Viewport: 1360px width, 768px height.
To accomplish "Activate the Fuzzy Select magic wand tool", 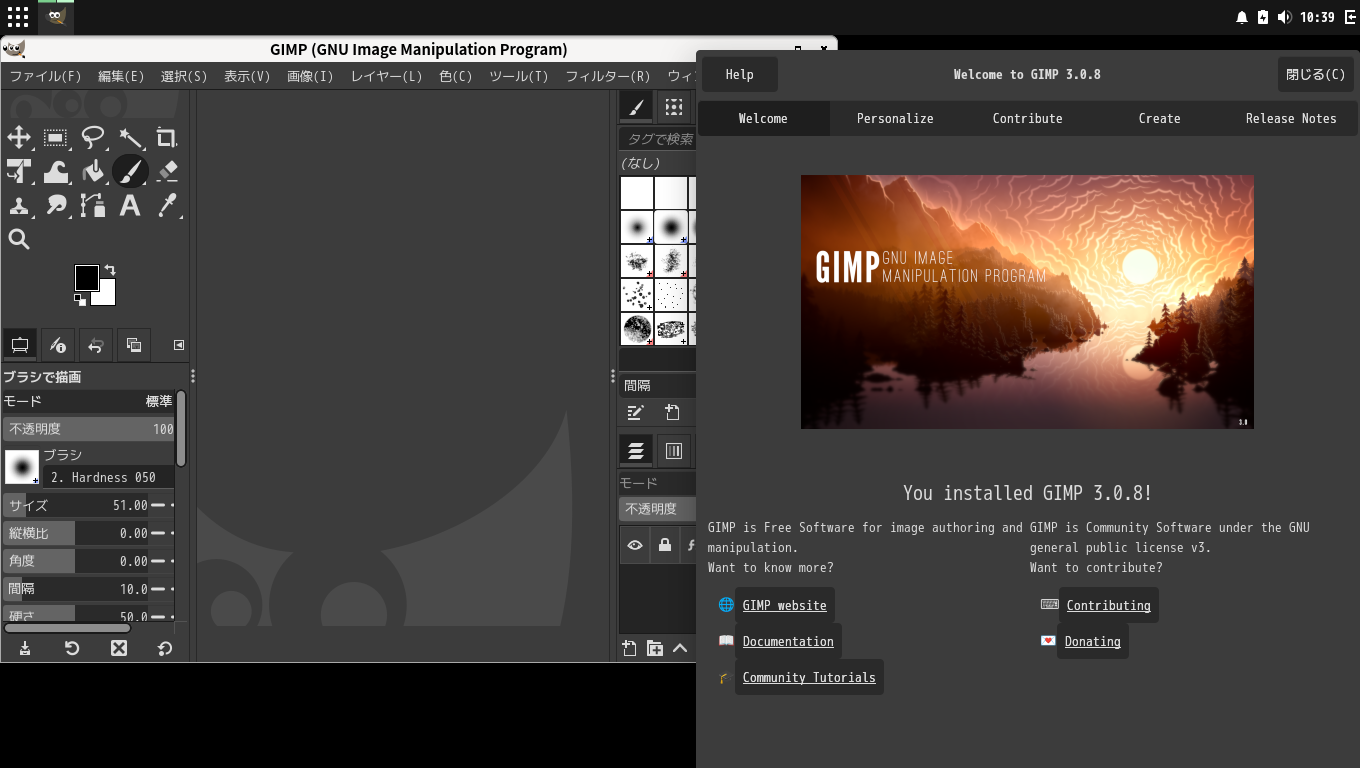I will (x=130, y=138).
